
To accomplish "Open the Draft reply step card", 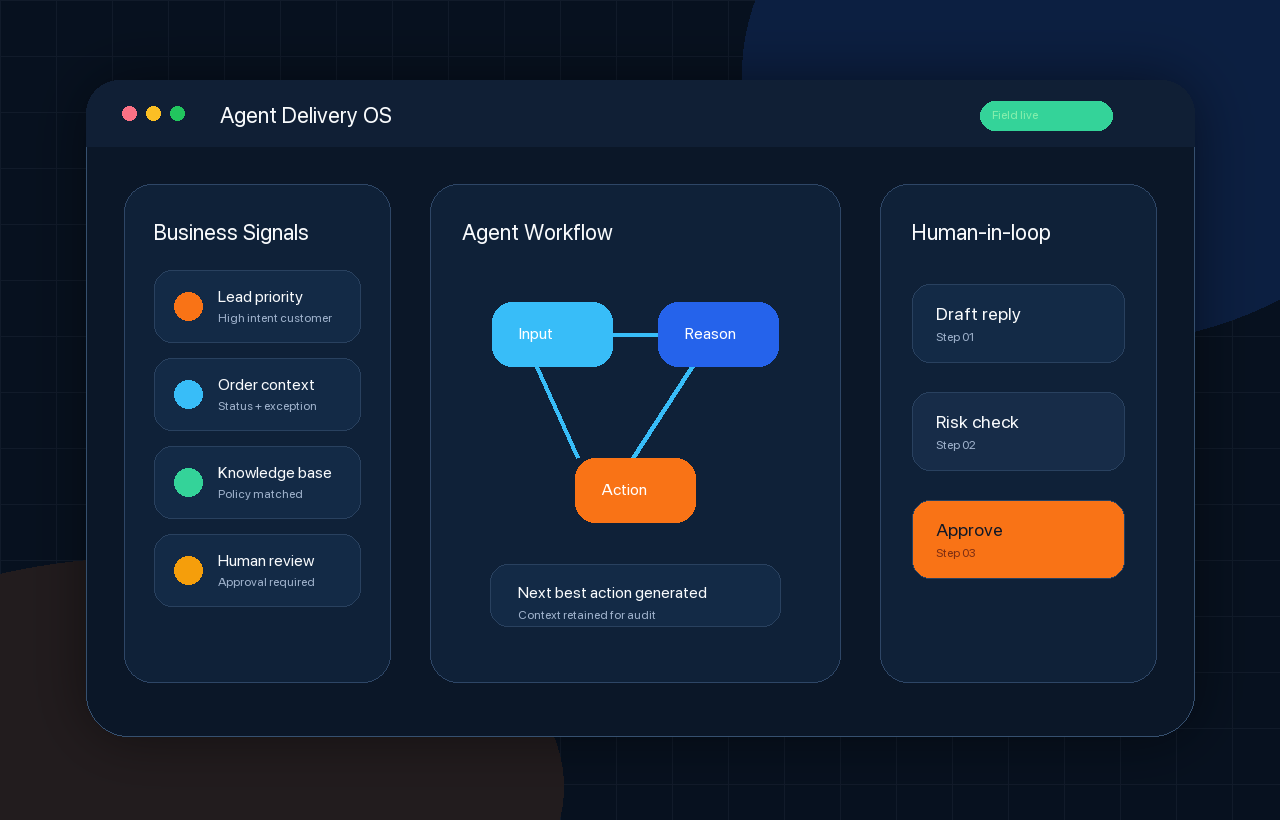I will [x=1018, y=323].
